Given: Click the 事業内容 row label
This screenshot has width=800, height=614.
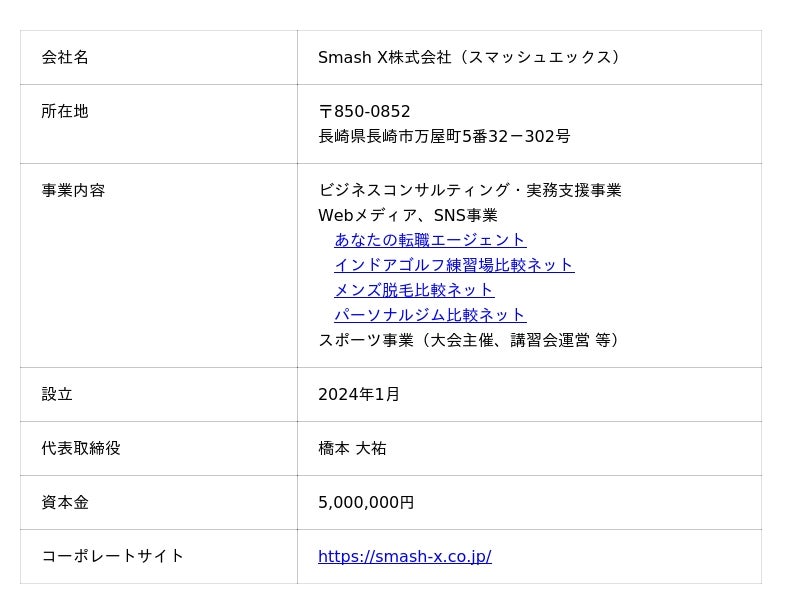Looking at the screenshot, I should (73, 190).
